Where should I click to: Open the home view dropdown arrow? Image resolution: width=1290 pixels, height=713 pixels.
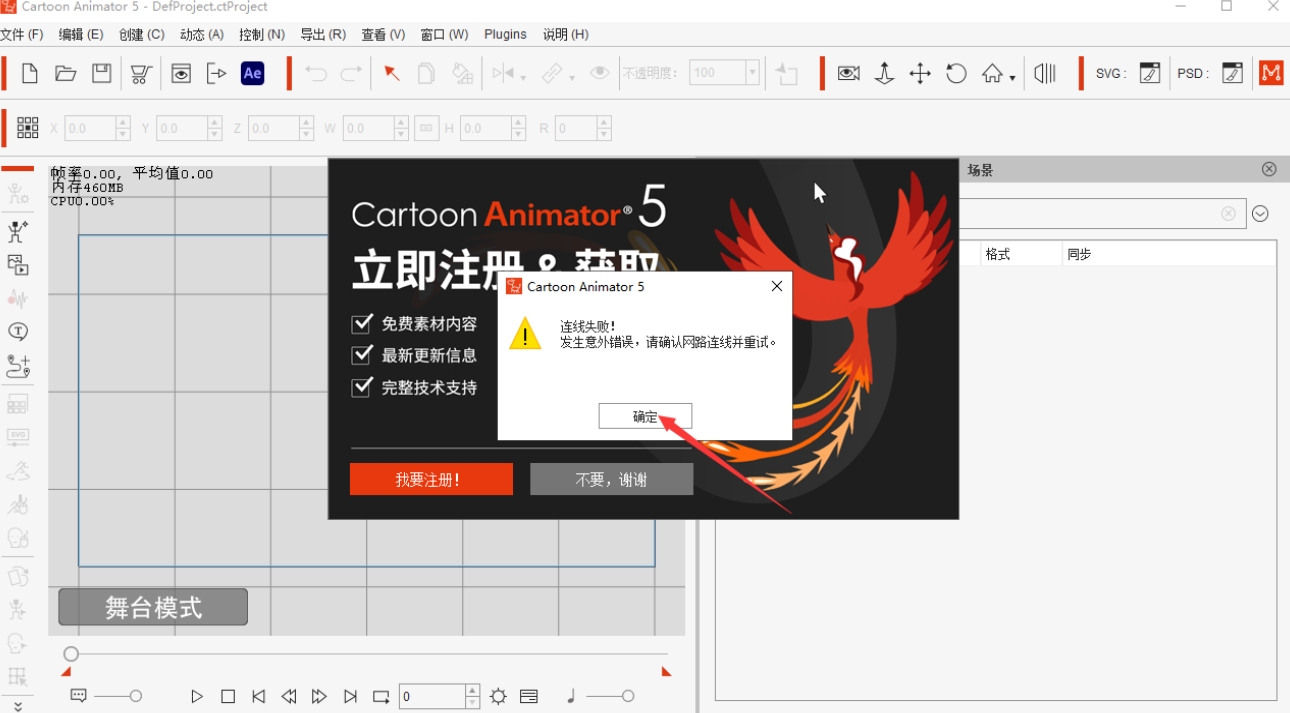point(1012,78)
